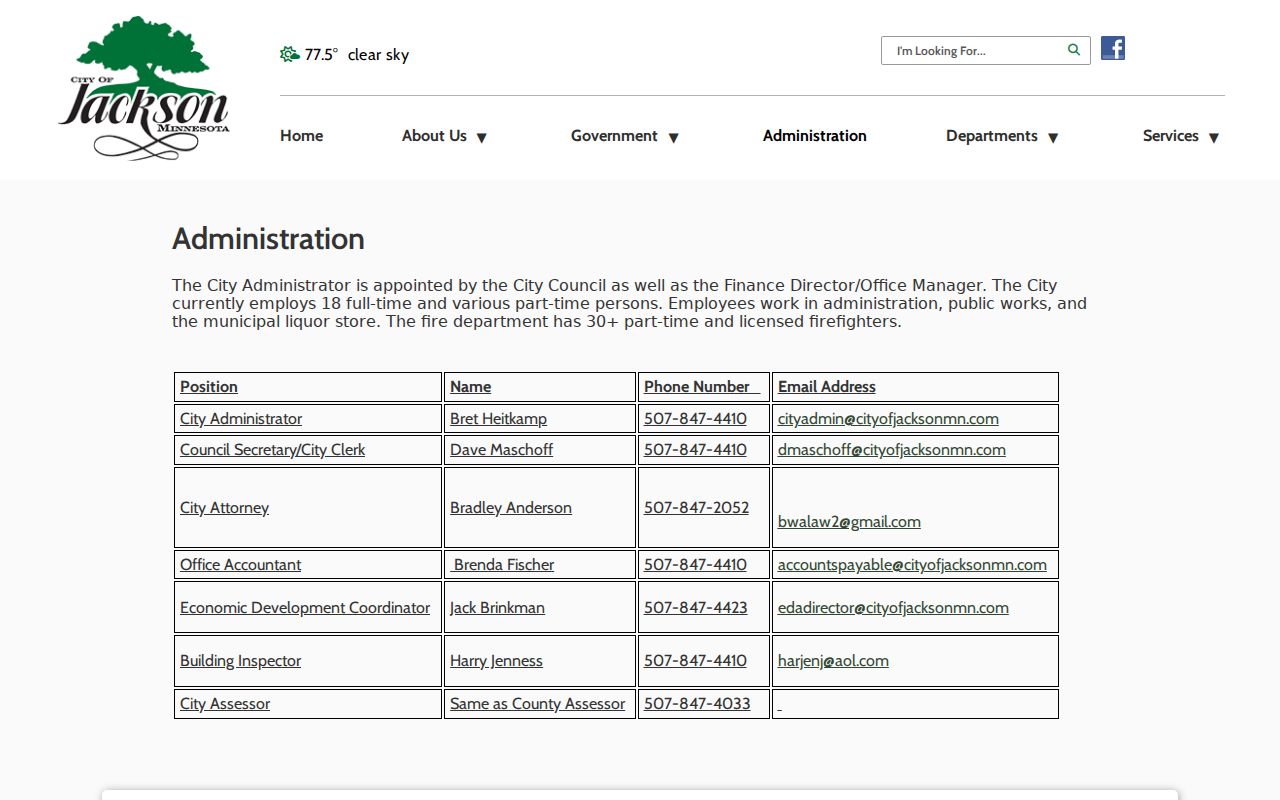Image resolution: width=1280 pixels, height=800 pixels.
Task: Click the harjenj@aol.com email link
Action: 833,661
